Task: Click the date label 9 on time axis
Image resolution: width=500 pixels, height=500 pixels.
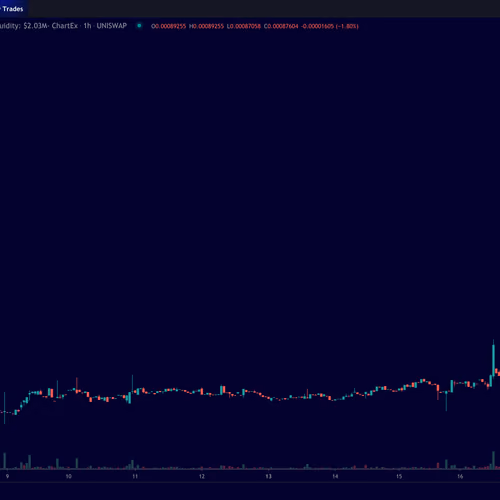Action: click(x=7, y=476)
